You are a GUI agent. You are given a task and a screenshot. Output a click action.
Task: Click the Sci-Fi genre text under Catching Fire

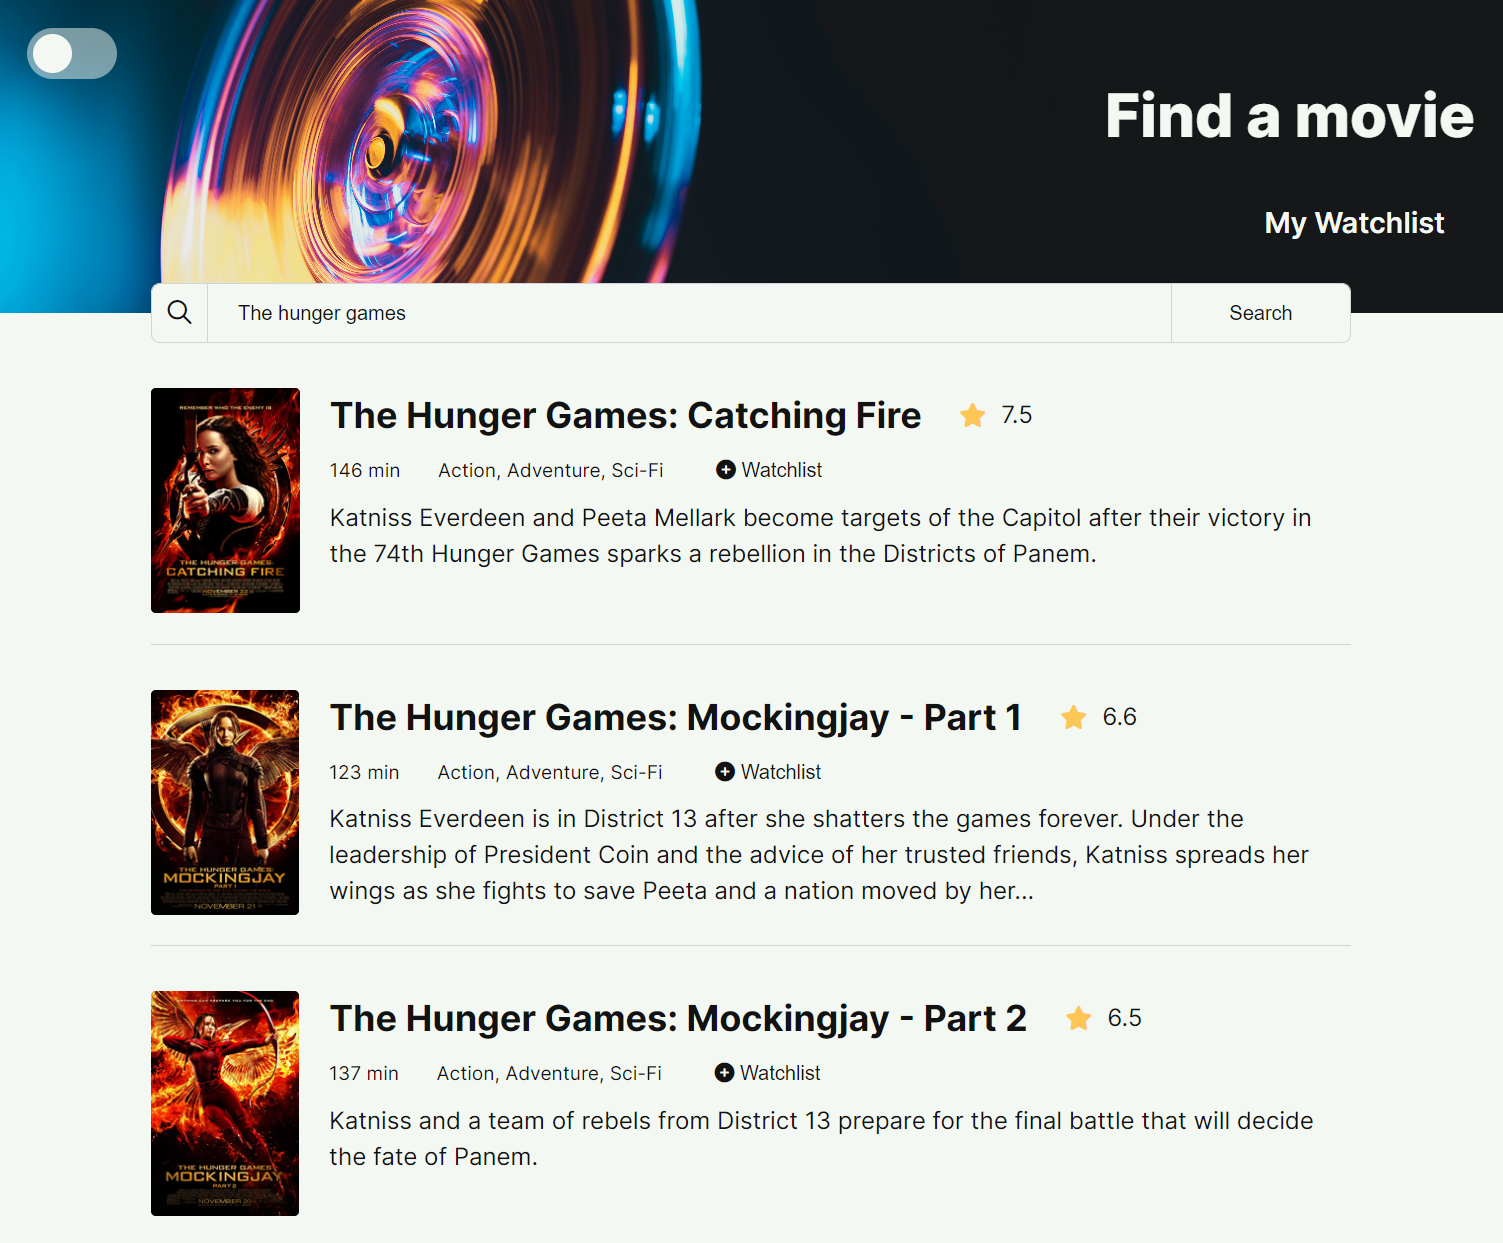click(638, 469)
